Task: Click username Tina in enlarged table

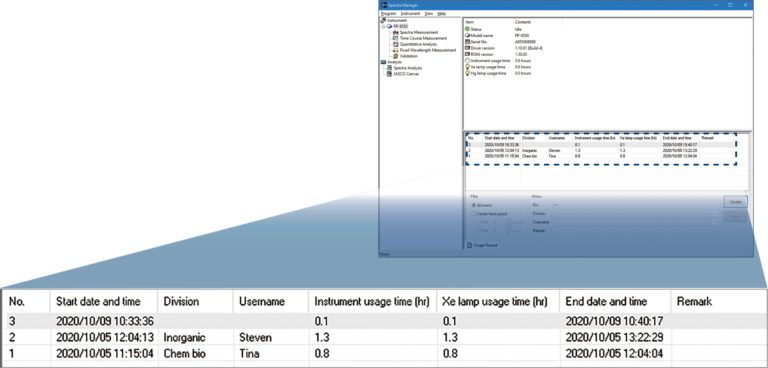Action: tap(249, 353)
